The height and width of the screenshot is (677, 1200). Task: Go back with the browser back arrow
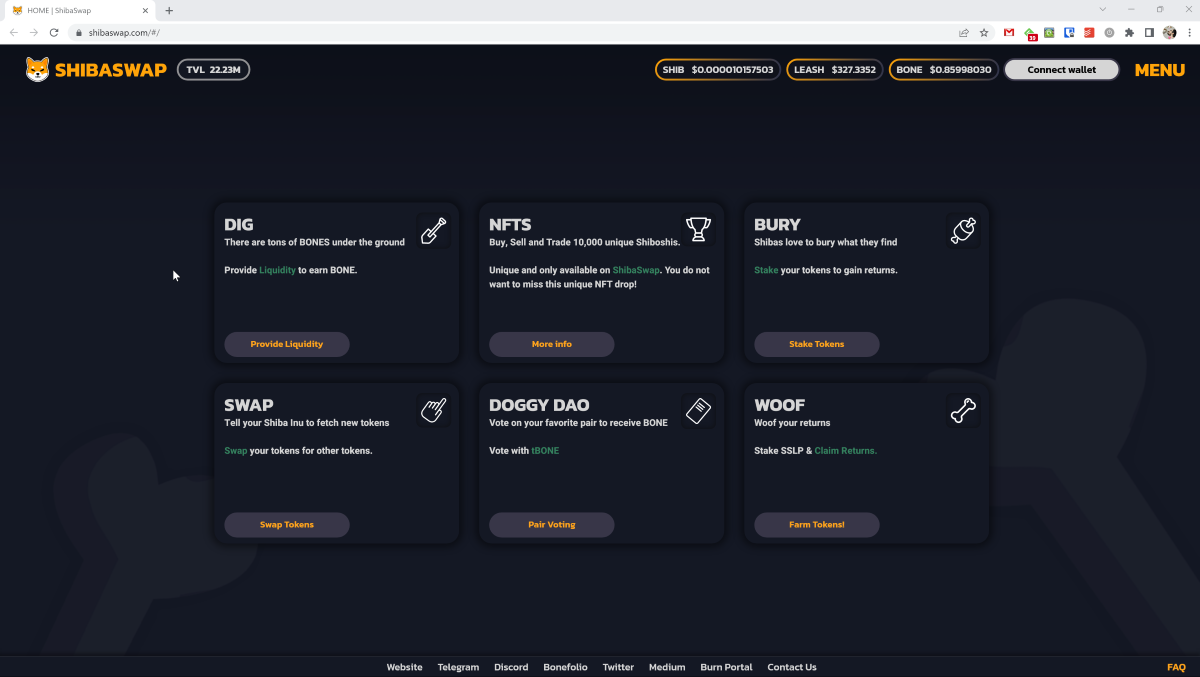pyautogui.click(x=14, y=32)
